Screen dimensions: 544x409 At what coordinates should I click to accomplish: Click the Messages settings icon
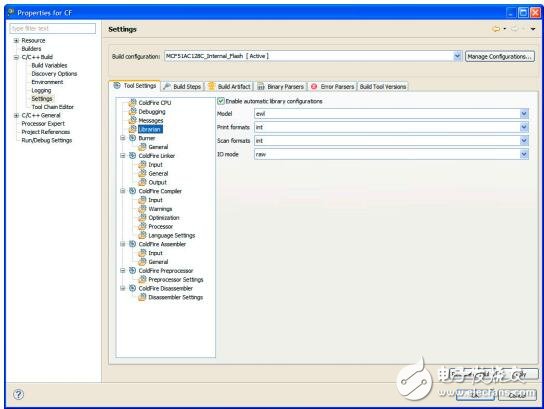[133, 120]
